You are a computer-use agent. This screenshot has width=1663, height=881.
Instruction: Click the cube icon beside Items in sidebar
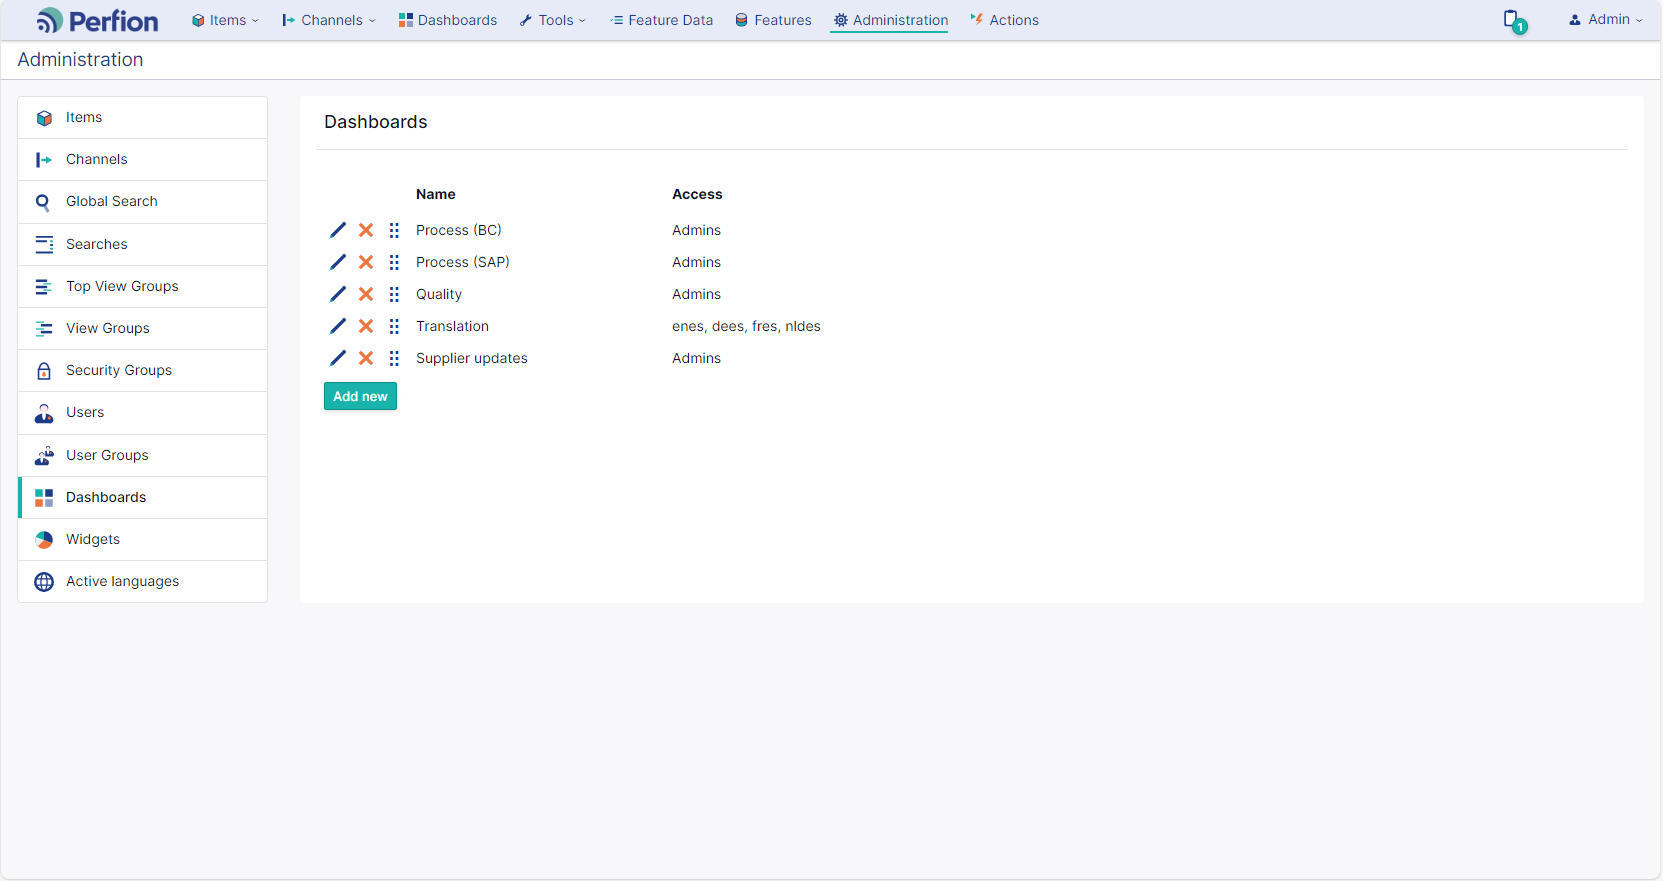pyautogui.click(x=44, y=118)
